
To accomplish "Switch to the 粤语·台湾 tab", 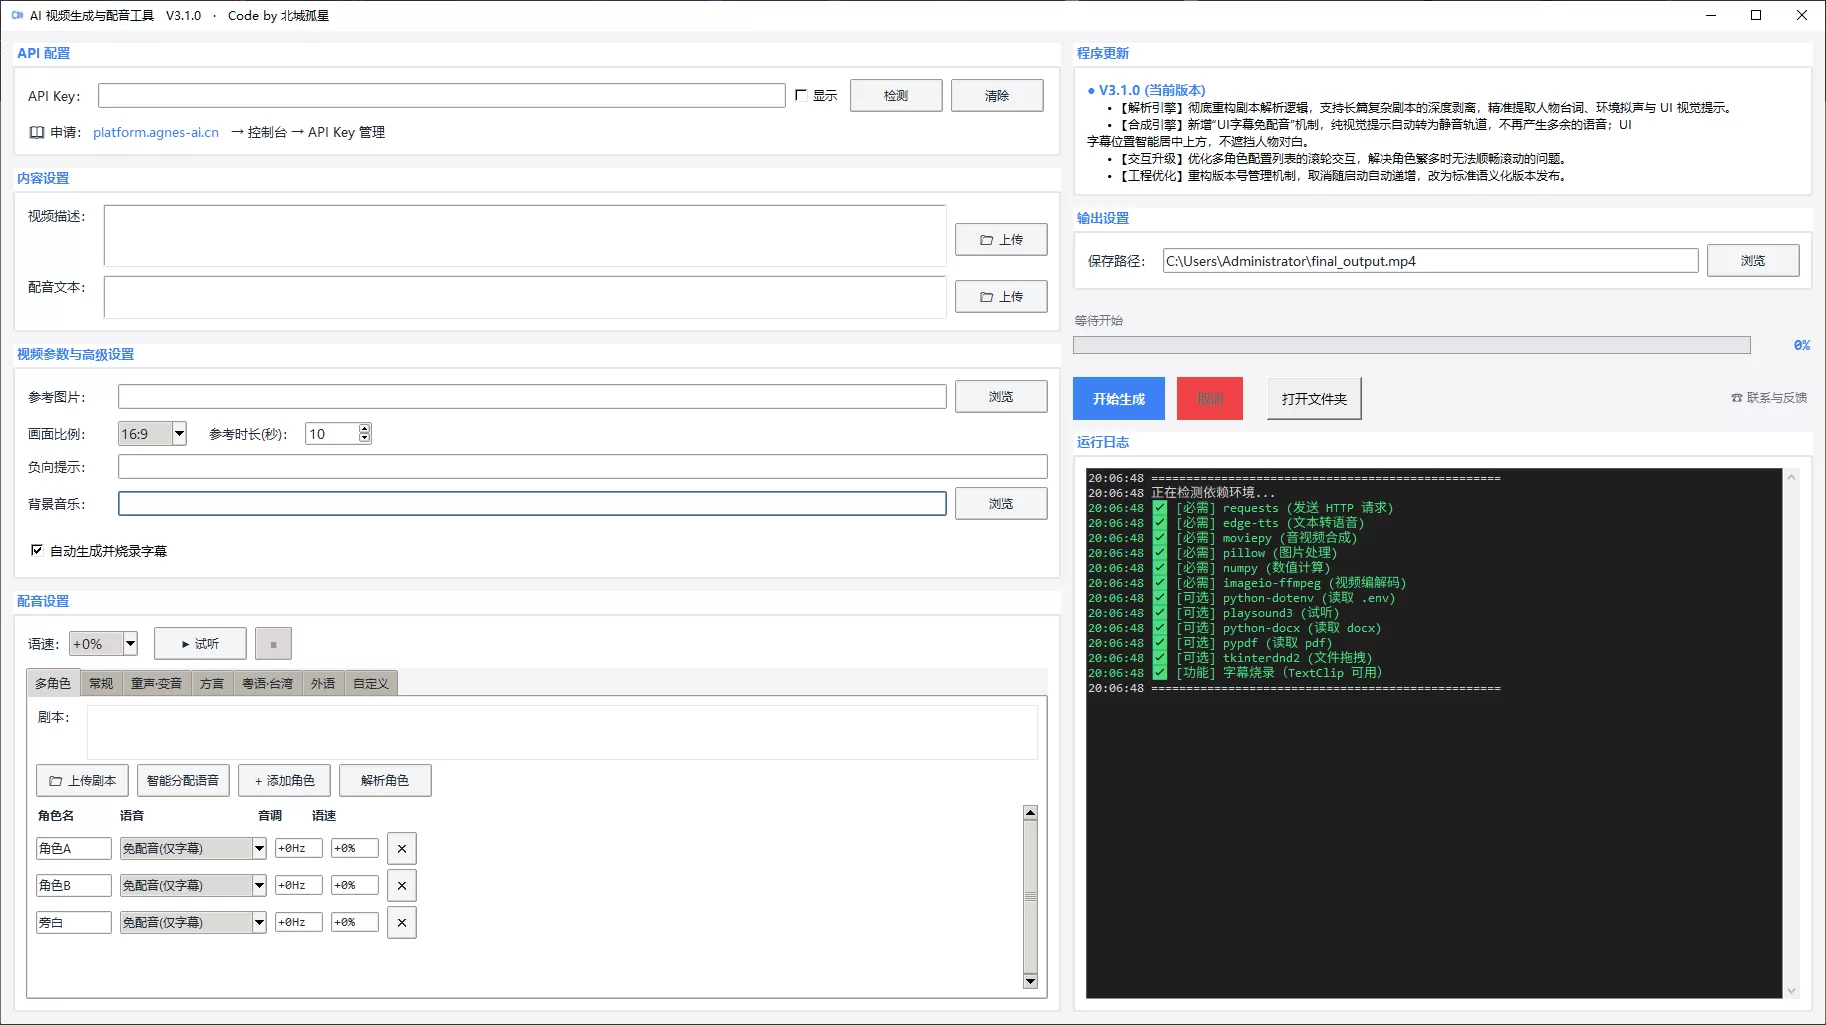I will pyautogui.click(x=267, y=684).
